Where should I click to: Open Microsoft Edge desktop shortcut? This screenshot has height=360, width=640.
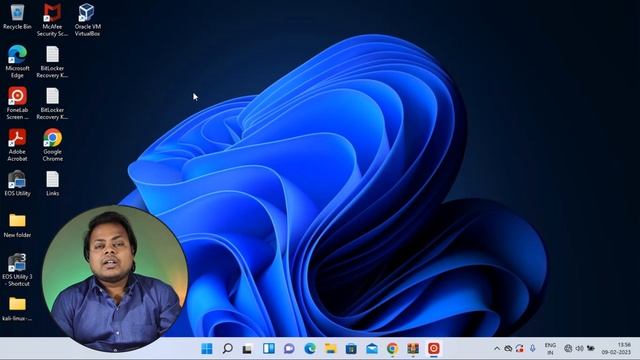[17, 62]
